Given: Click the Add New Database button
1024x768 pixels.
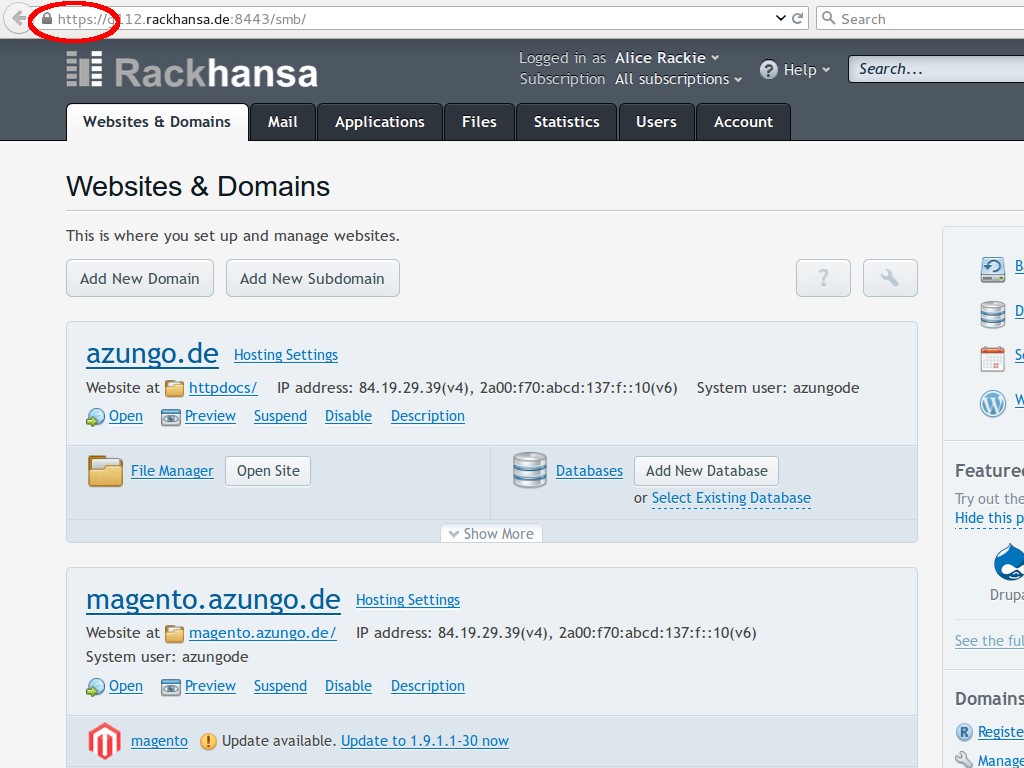Looking at the screenshot, I should click(706, 471).
